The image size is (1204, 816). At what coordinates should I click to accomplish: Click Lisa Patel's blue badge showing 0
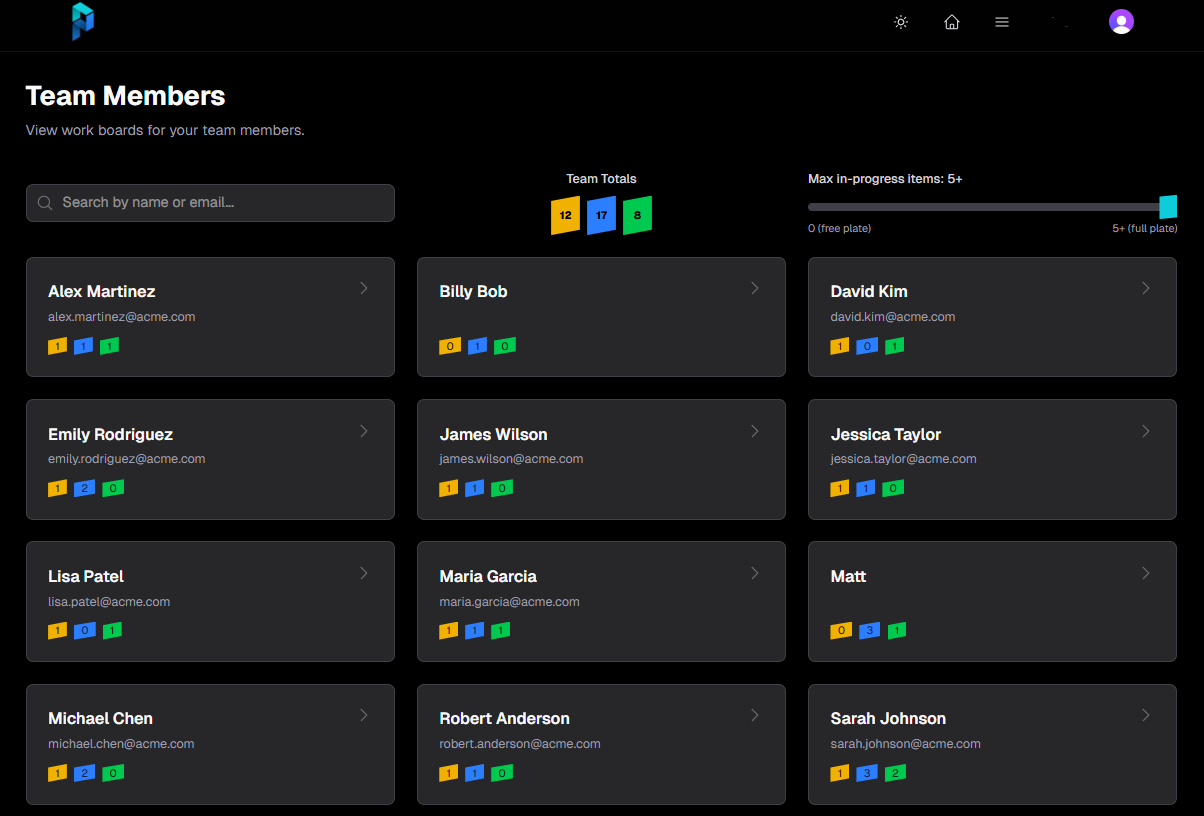click(85, 631)
